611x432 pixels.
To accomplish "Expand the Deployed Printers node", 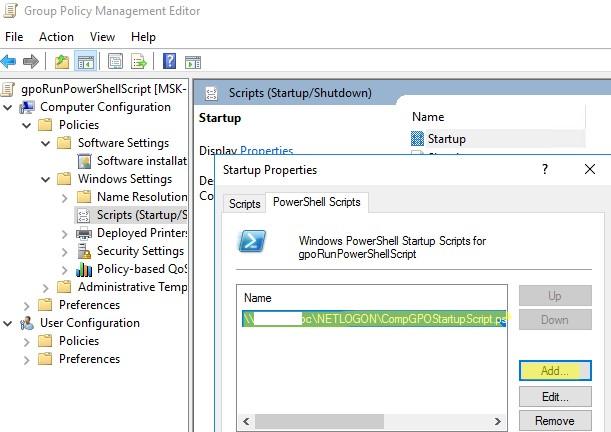I will pos(65,234).
